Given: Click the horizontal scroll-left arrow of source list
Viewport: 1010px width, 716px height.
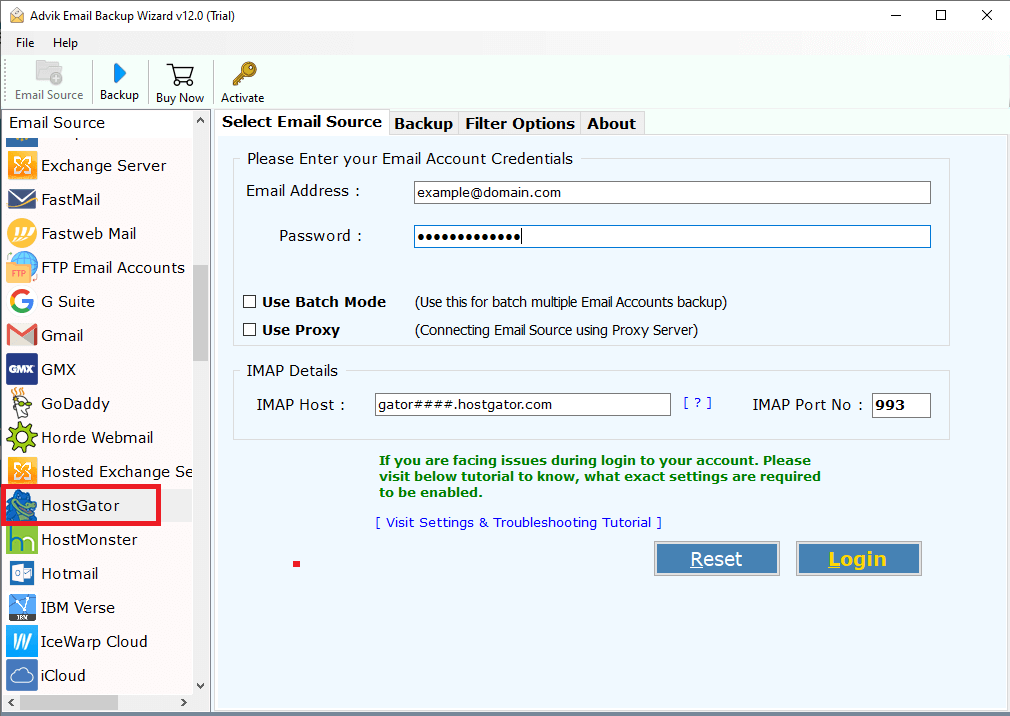Looking at the screenshot, I should pyautogui.click(x=11, y=702).
